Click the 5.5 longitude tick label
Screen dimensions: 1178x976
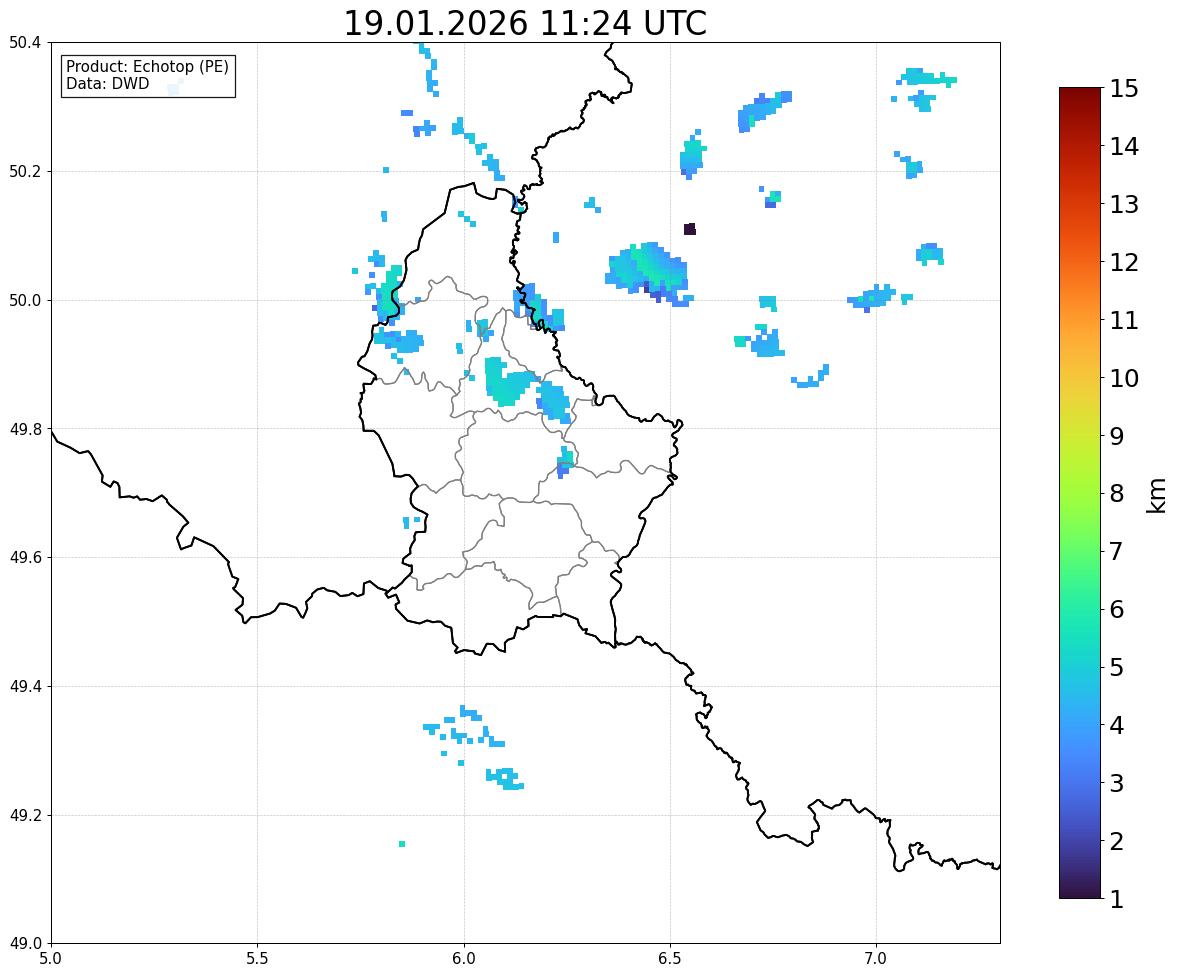[x=258, y=959]
